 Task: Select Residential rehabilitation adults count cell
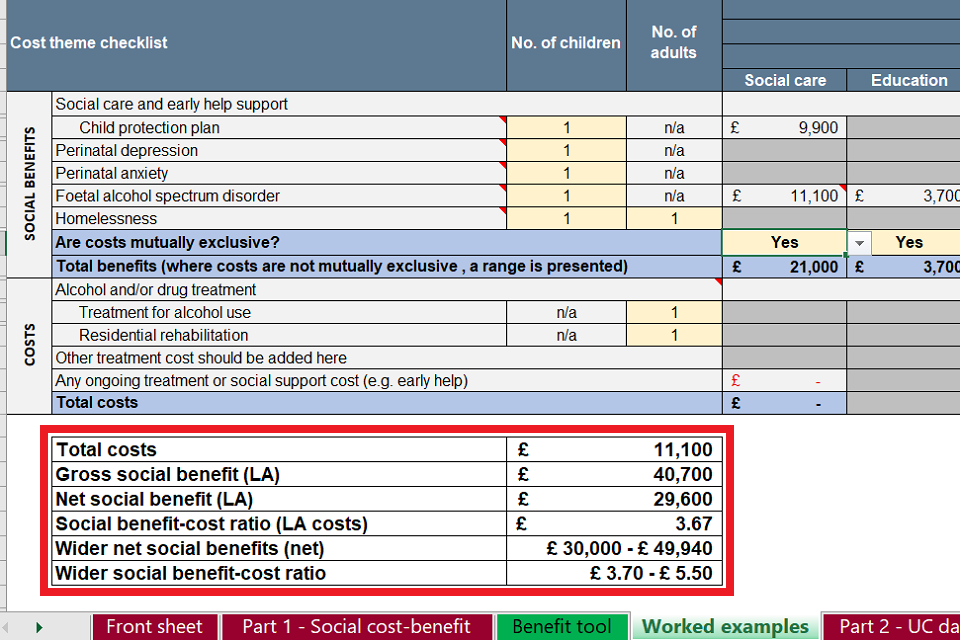pos(674,336)
